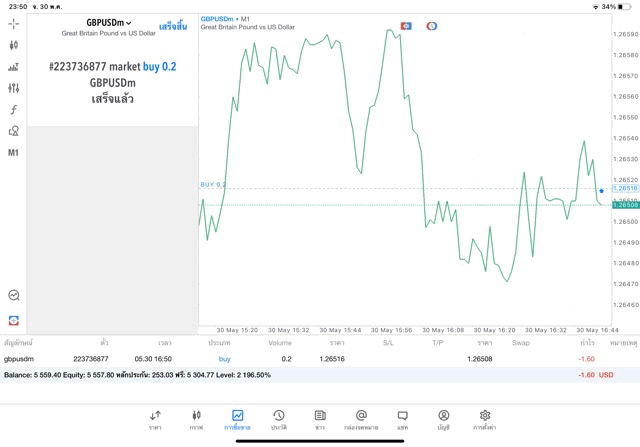
Task: Open the Settings gear tab
Action: (x=485, y=419)
